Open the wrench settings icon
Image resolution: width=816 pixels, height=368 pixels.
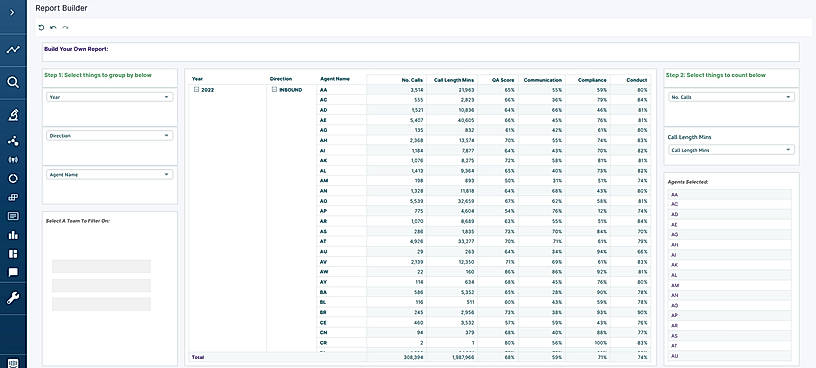tap(13, 298)
